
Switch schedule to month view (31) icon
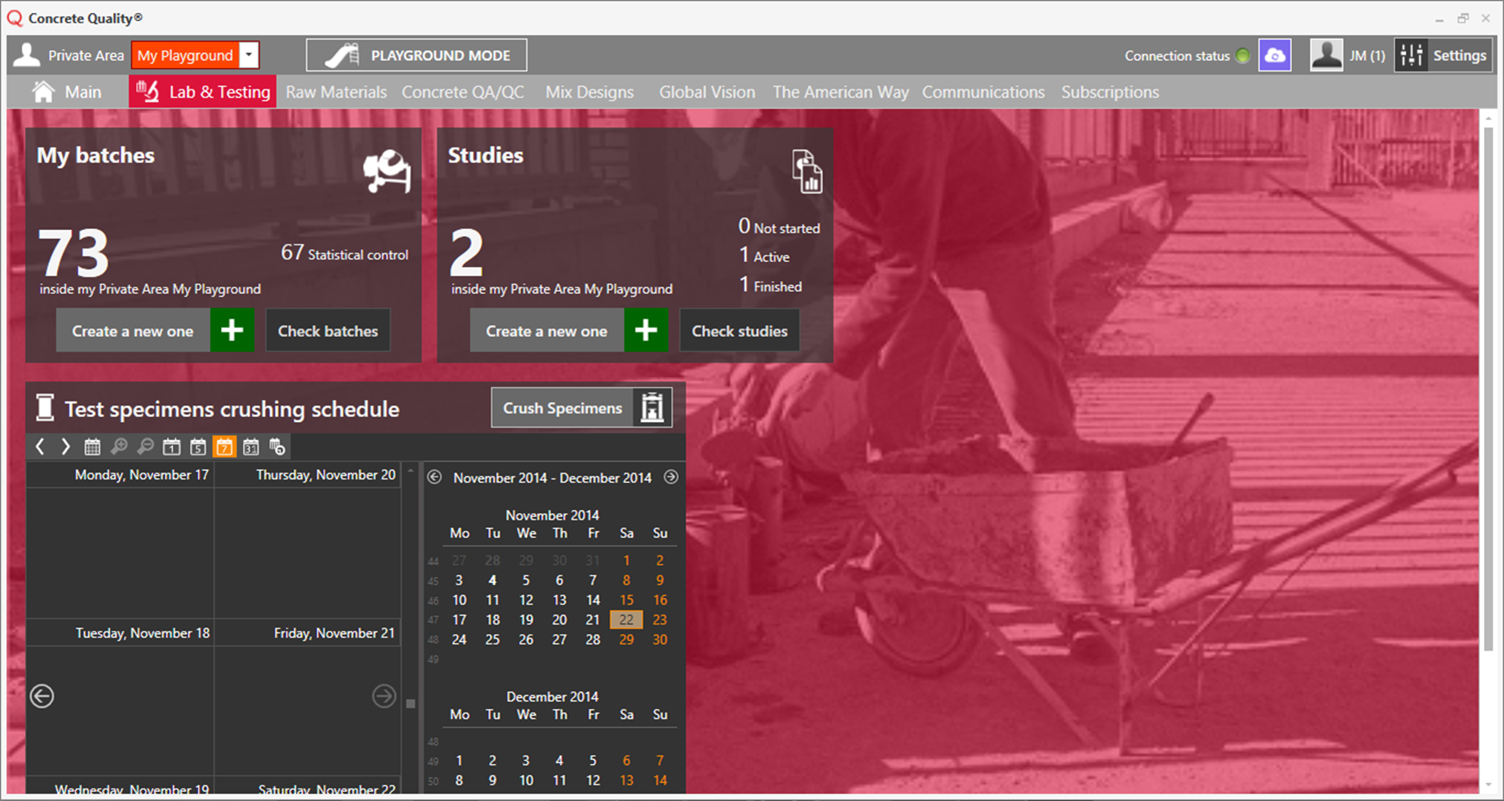point(251,447)
